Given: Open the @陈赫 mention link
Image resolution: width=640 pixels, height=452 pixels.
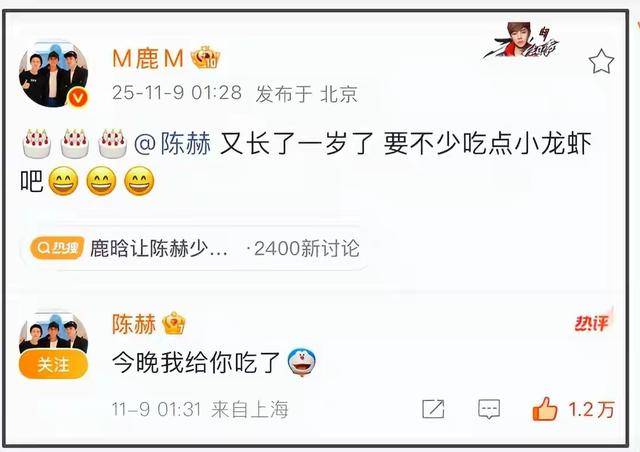Looking at the screenshot, I should tap(172, 144).
